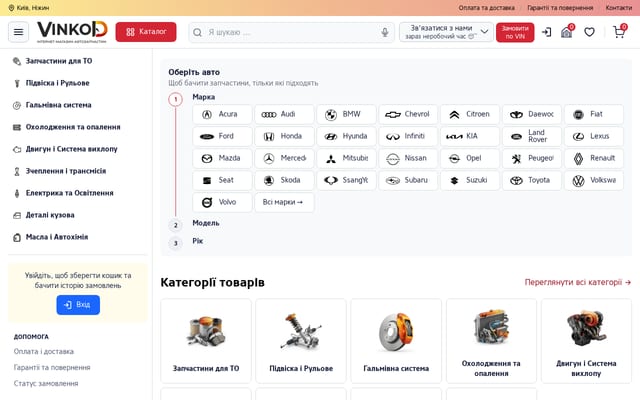Select Renault brand
Screen dimensions: 640x400
[594, 158]
